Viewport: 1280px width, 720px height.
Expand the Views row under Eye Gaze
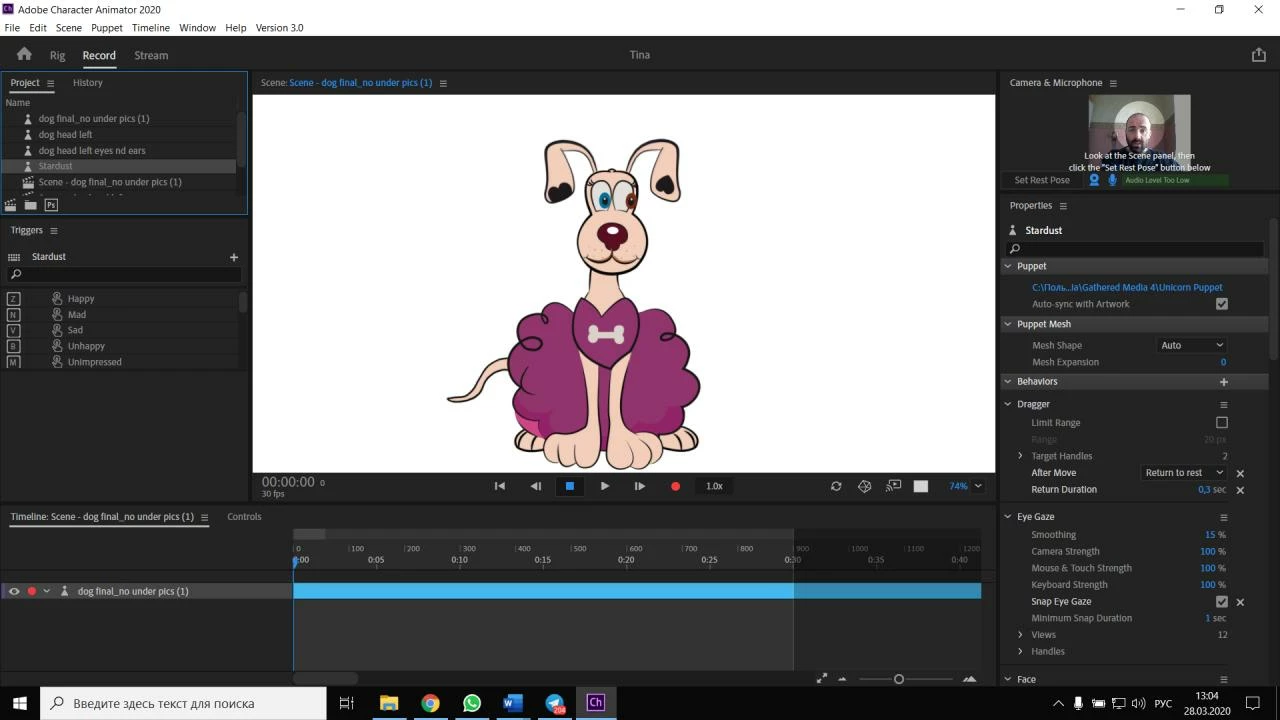[x=1020, y=635]
